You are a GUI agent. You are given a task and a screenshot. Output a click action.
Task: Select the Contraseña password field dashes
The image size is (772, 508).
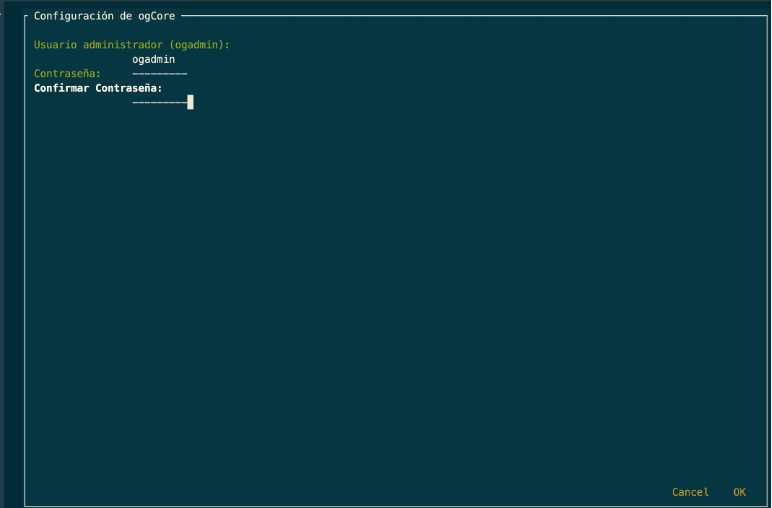(159, 74)
